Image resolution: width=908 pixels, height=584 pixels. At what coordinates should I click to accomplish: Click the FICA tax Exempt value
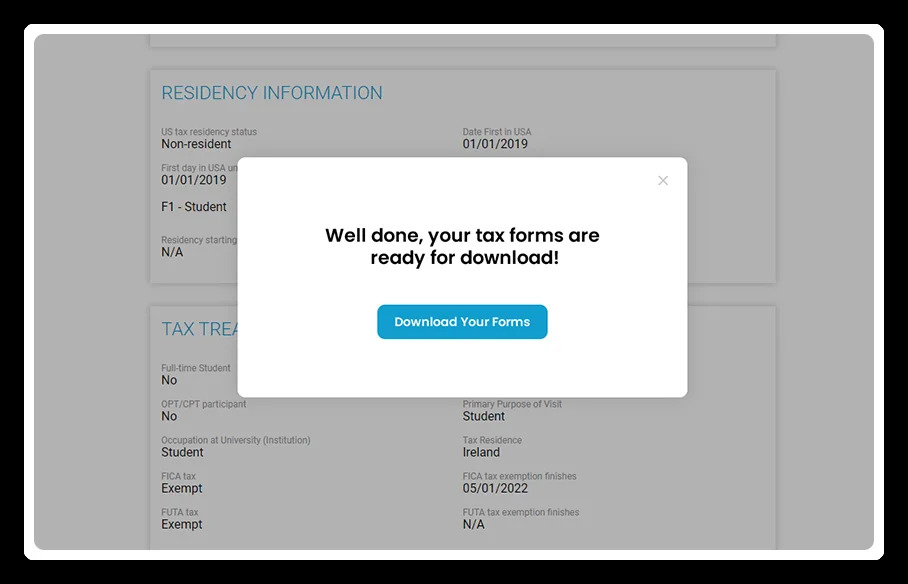coord(181,488)
